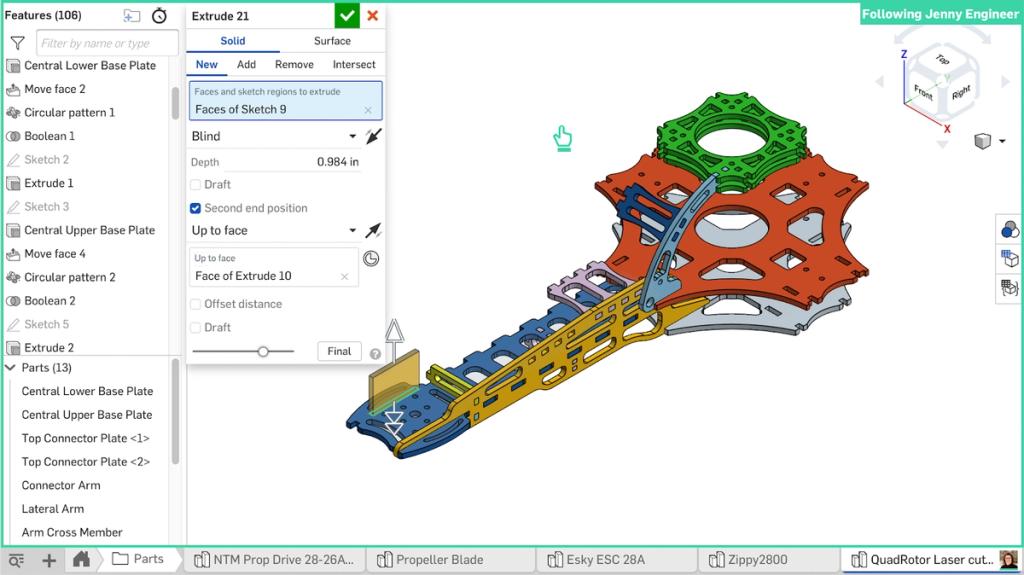Viewport: 1024px width, 575px height.
Task: Click the rollback timer icon in Features header
Action: (x=160, y=16)
